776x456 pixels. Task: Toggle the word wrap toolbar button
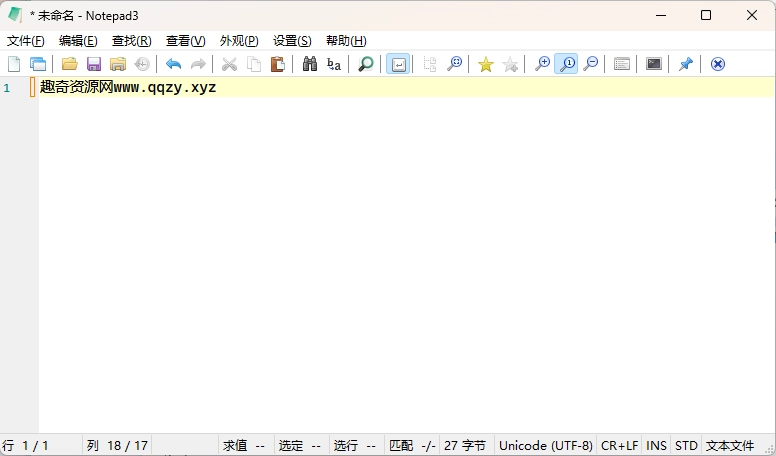(398, 64)
